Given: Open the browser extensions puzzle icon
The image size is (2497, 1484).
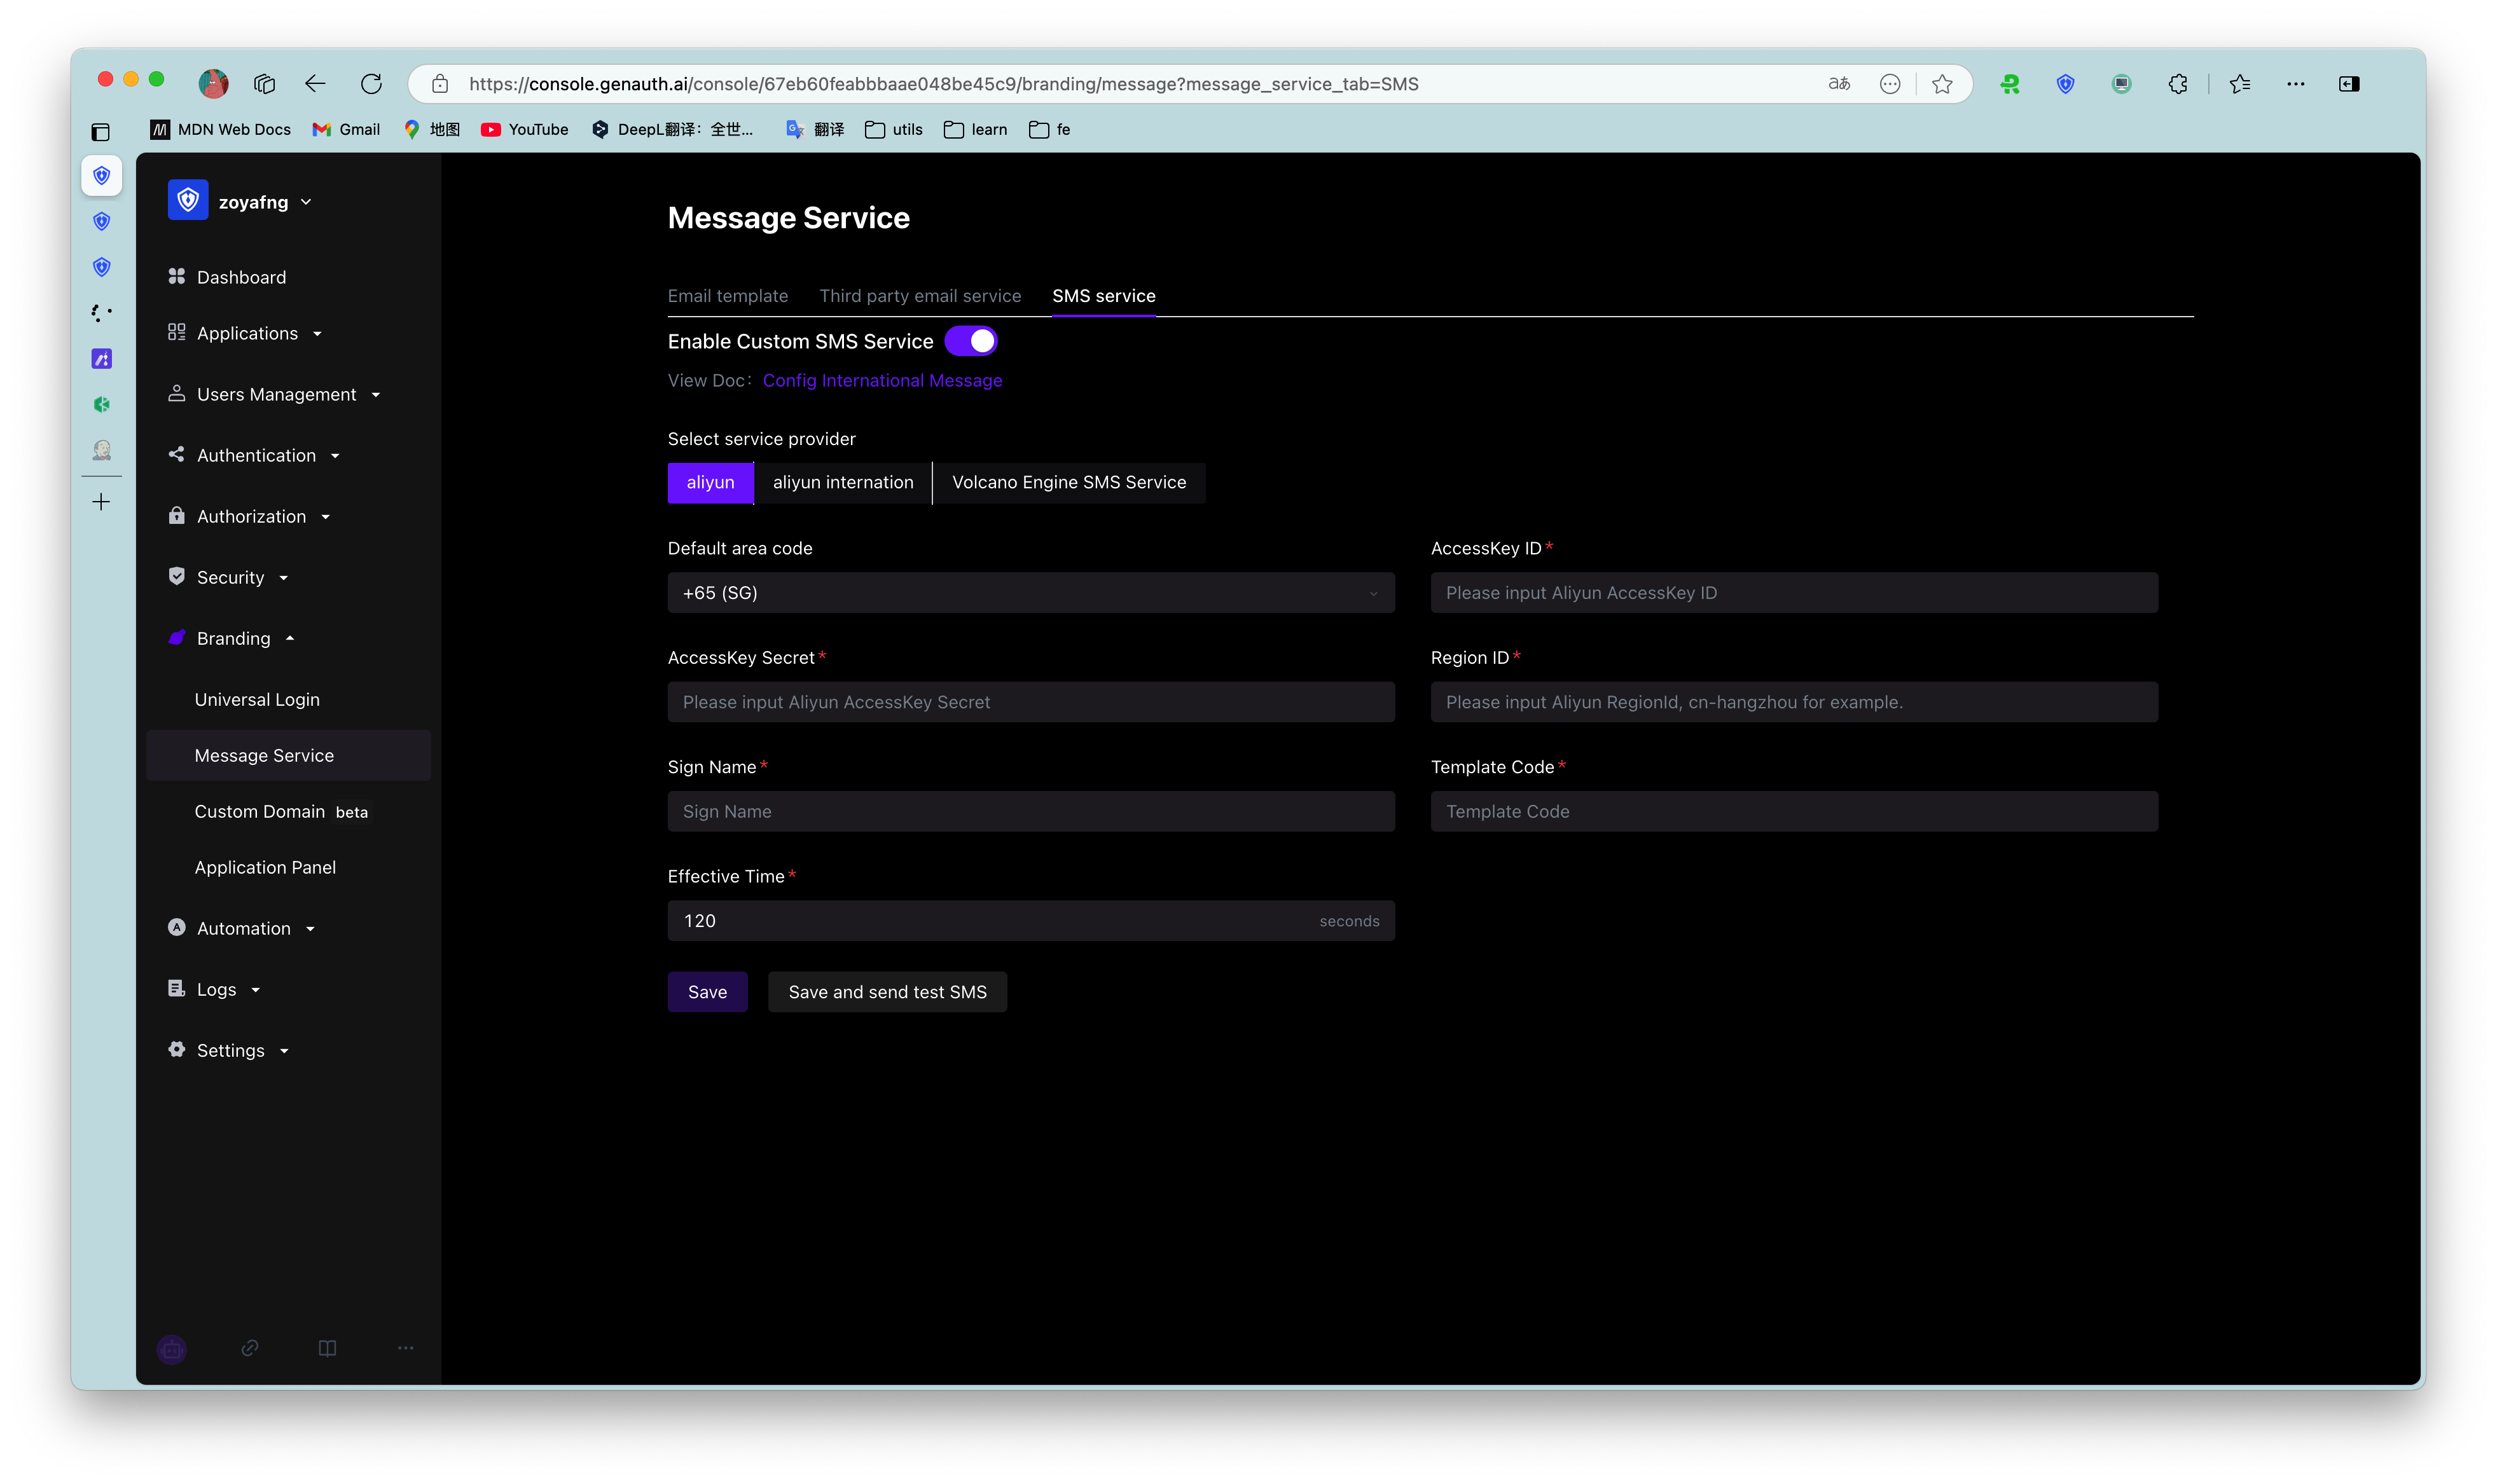Looking at the screenshot, I should coord(2178,84).
